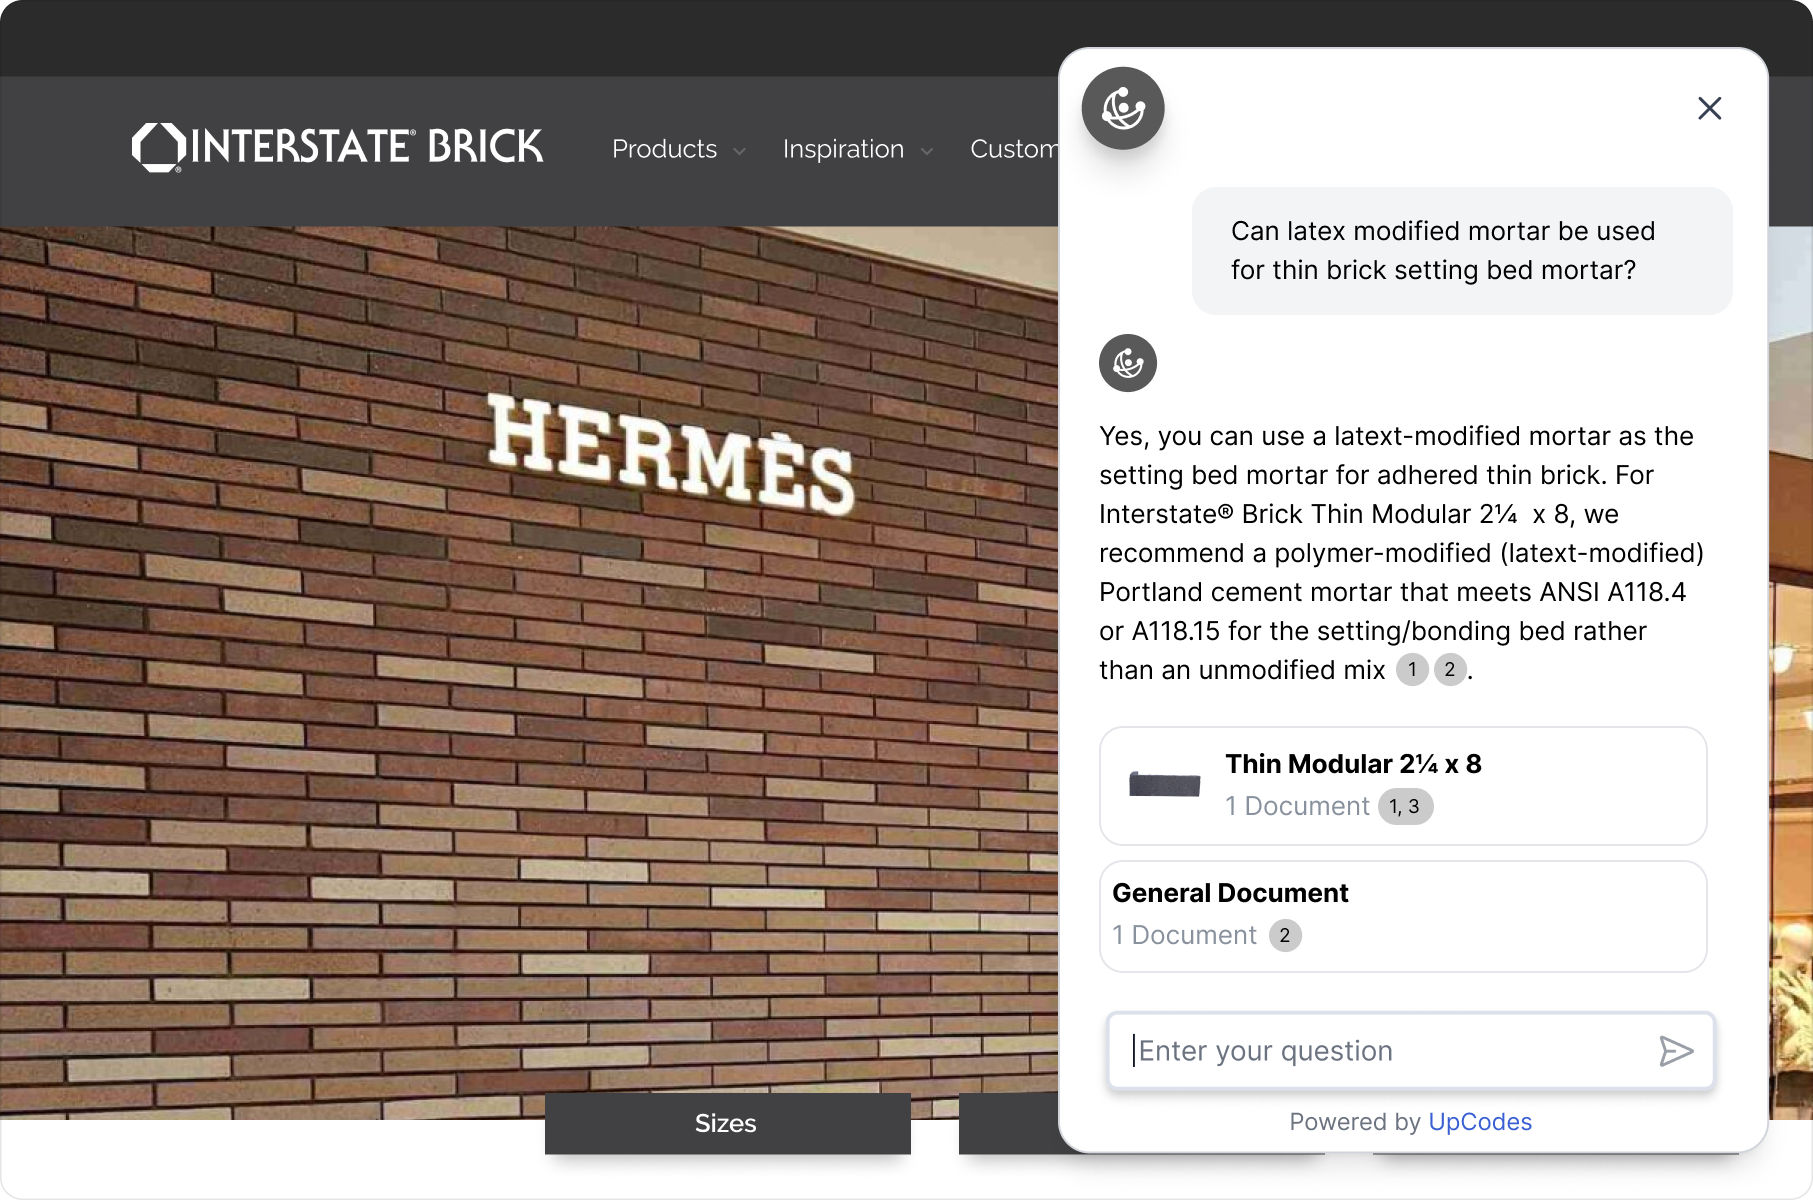
Task: Click the Interstate Brick logo
Action: [338, 147]
